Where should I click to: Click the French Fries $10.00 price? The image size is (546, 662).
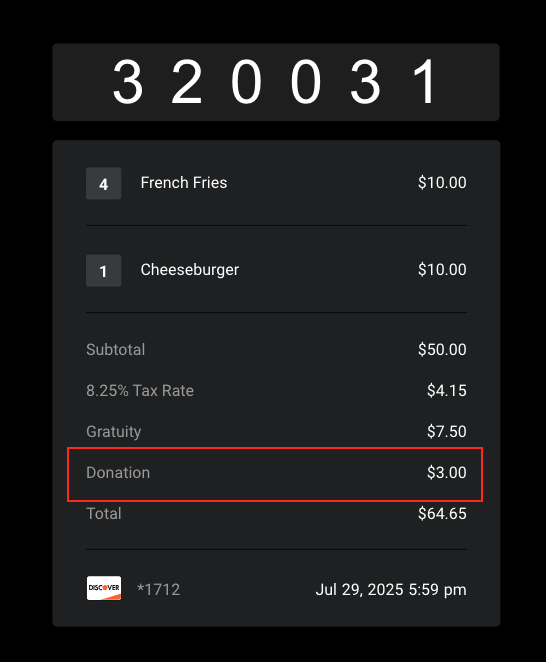point(442,183)
